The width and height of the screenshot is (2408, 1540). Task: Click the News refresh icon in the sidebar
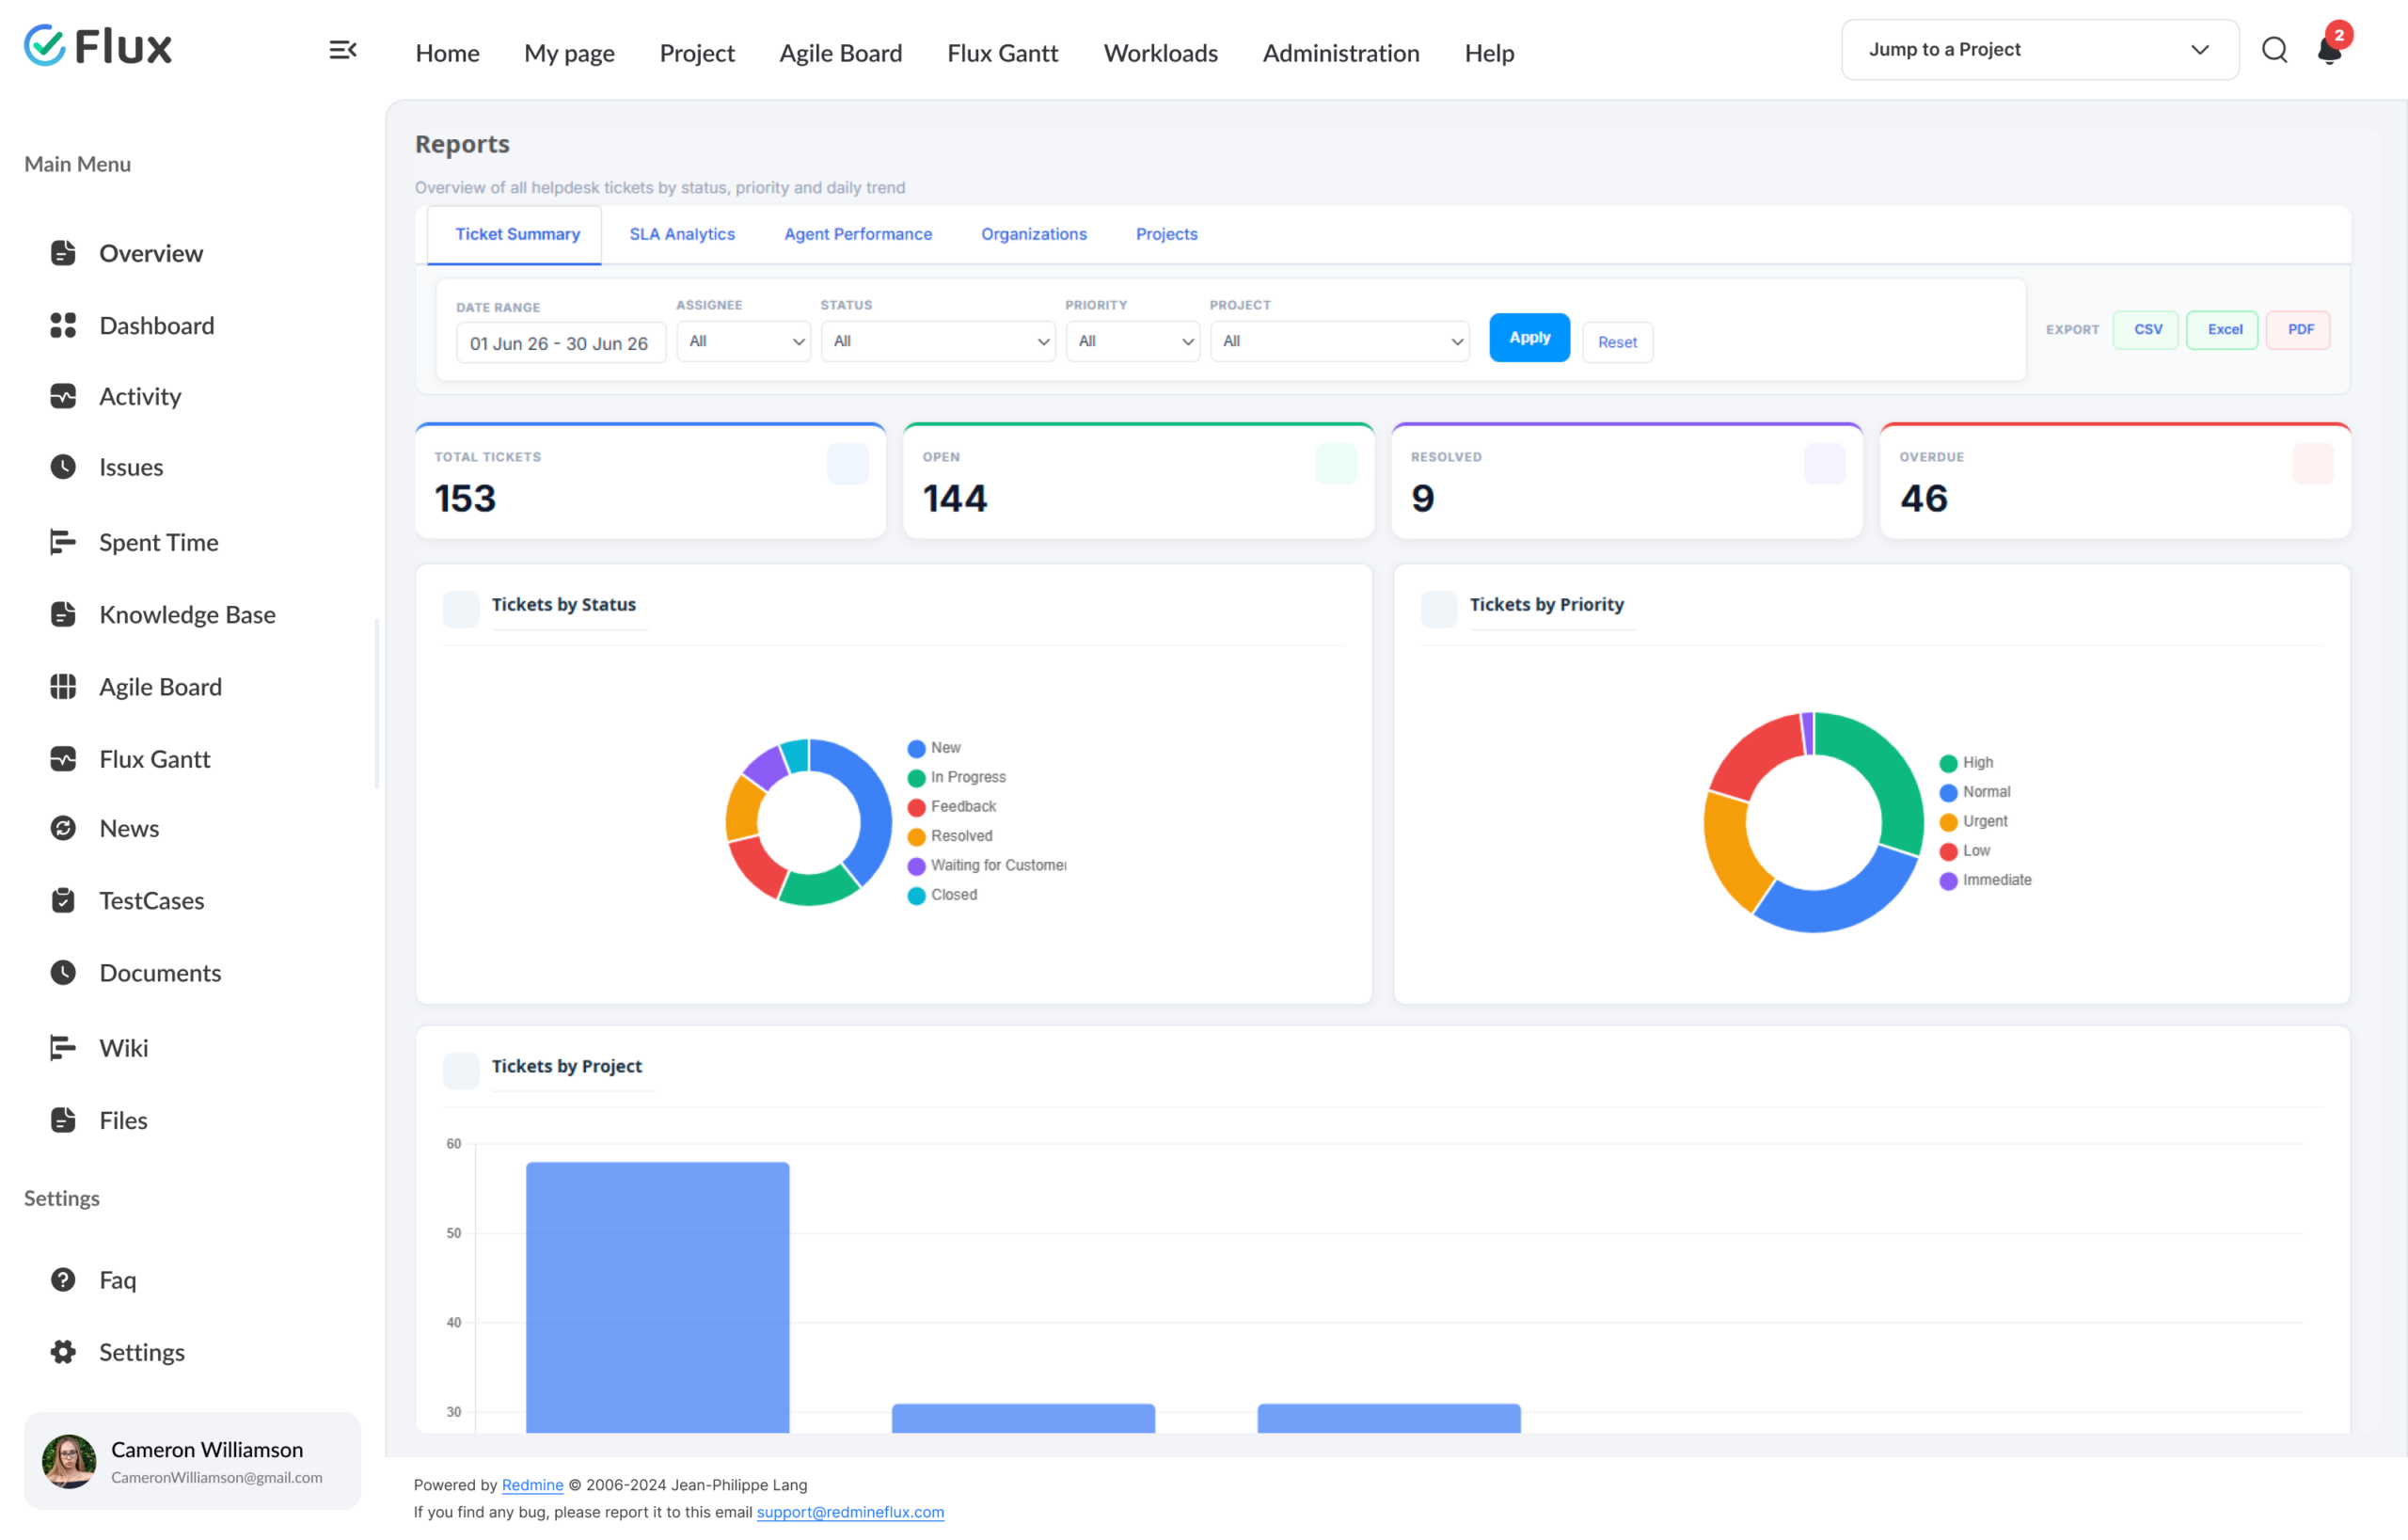tap(63, 828)
